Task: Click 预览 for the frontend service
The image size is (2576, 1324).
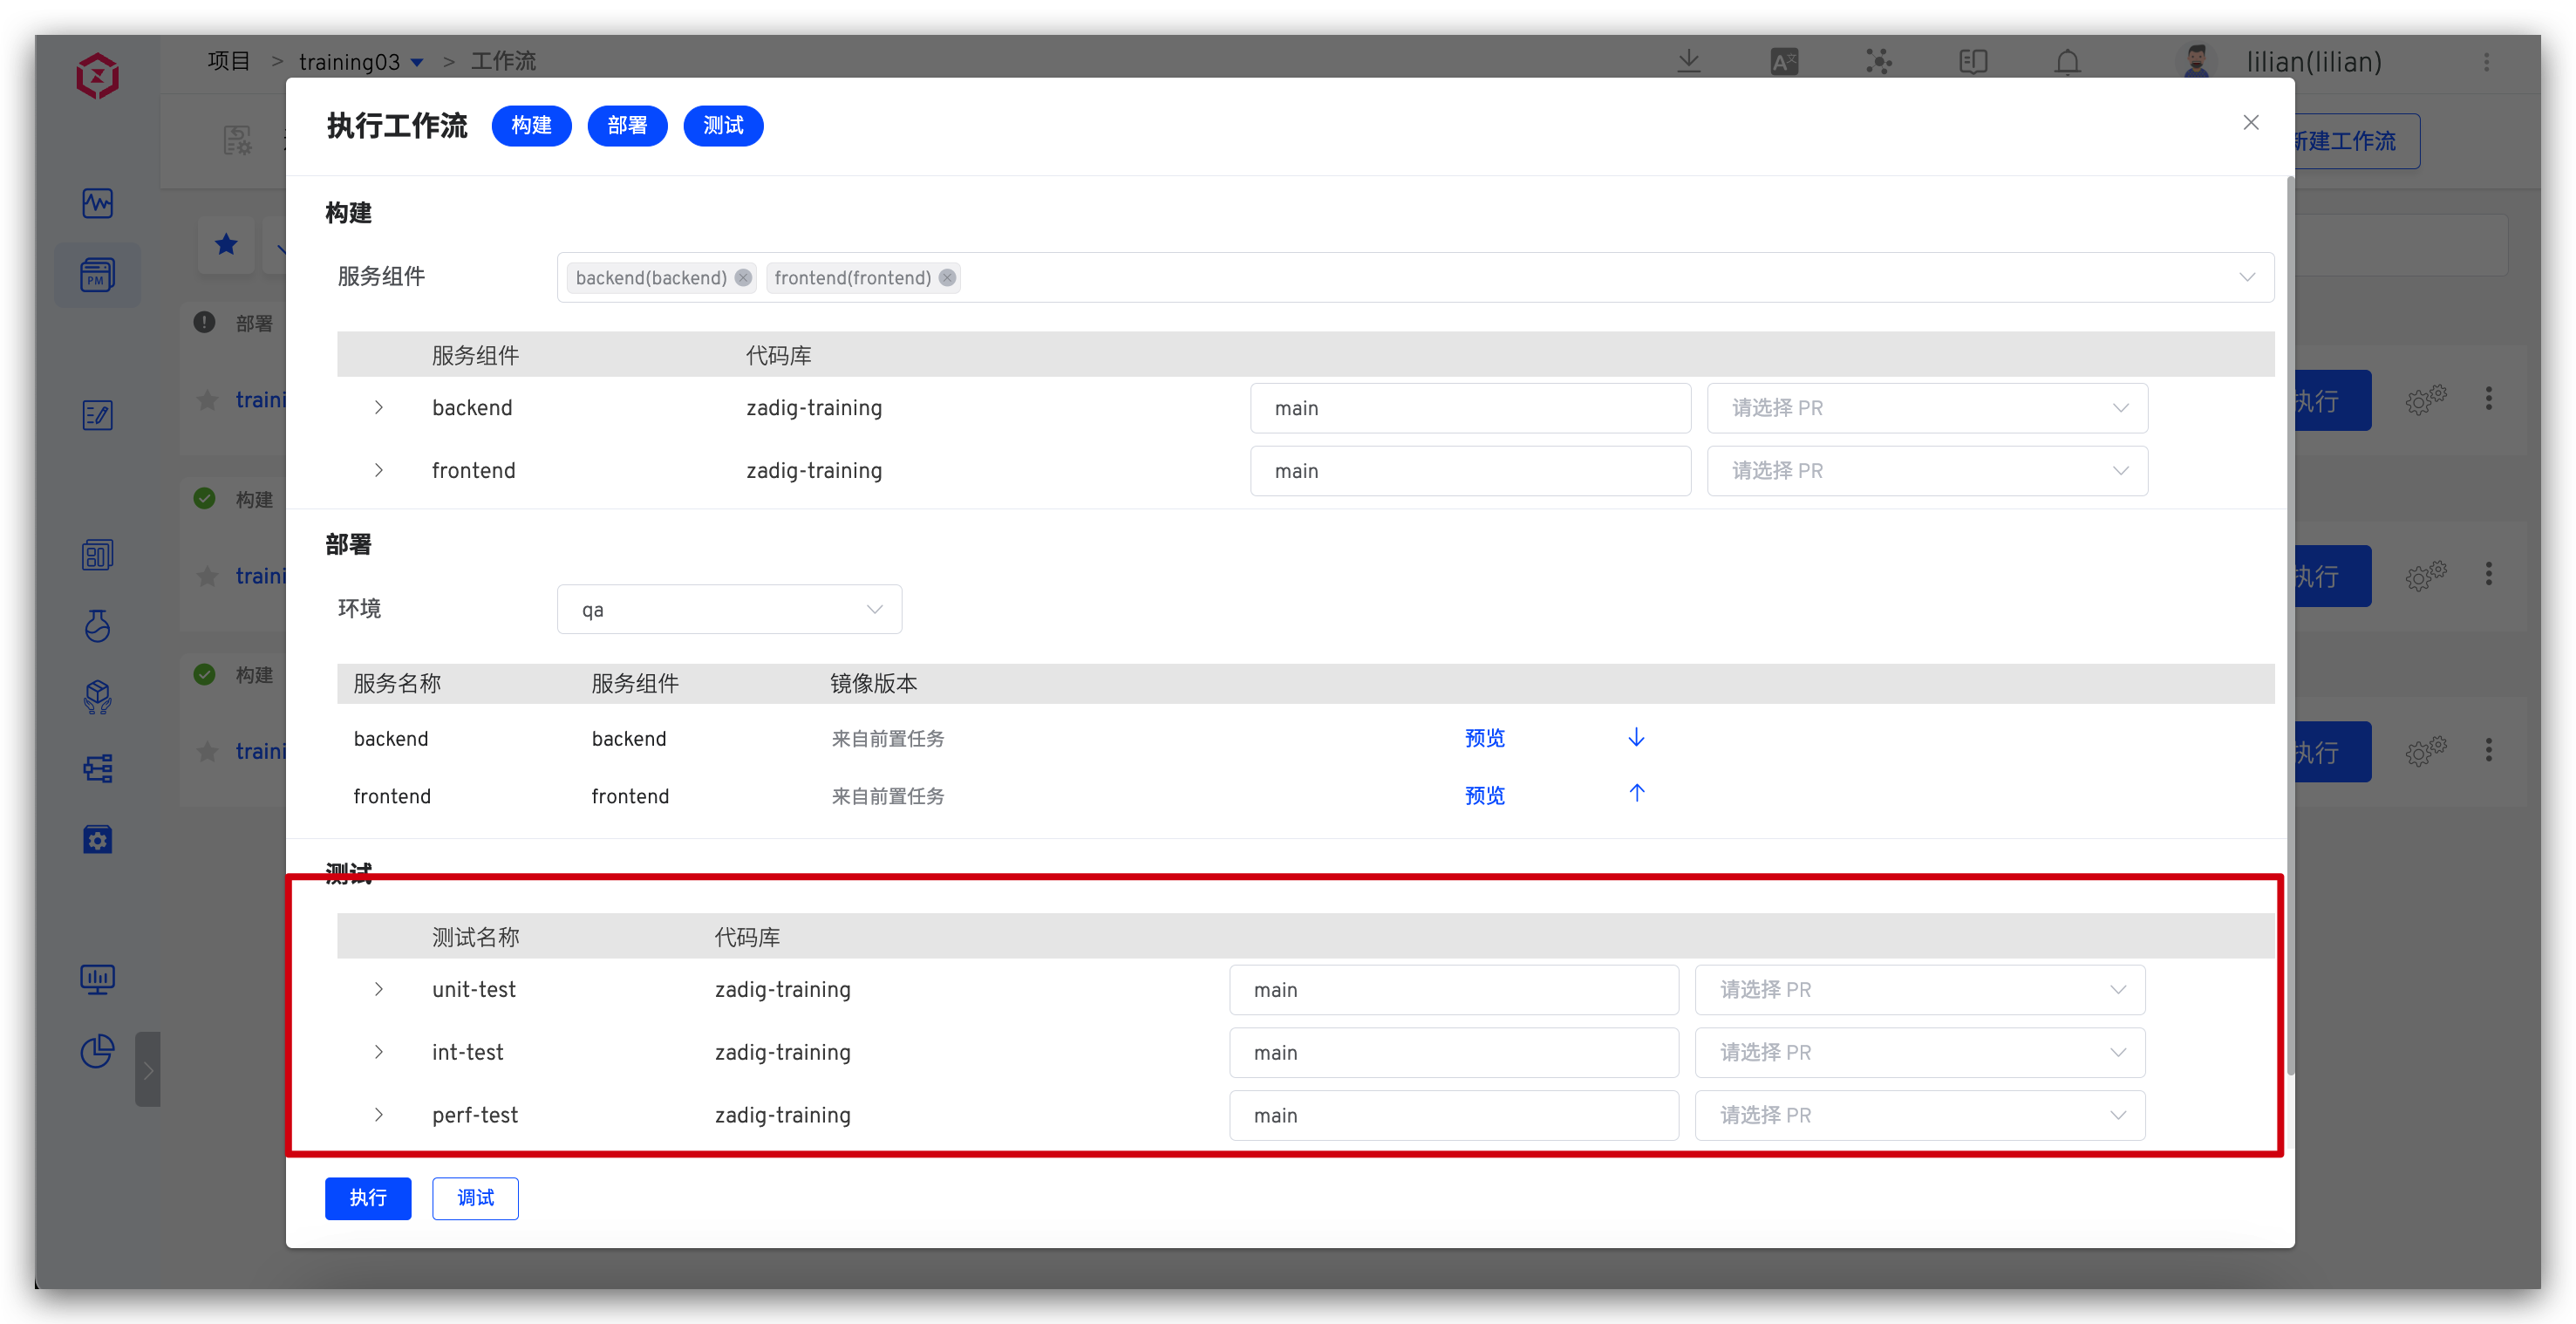Action: click(x=1484, y=796)
